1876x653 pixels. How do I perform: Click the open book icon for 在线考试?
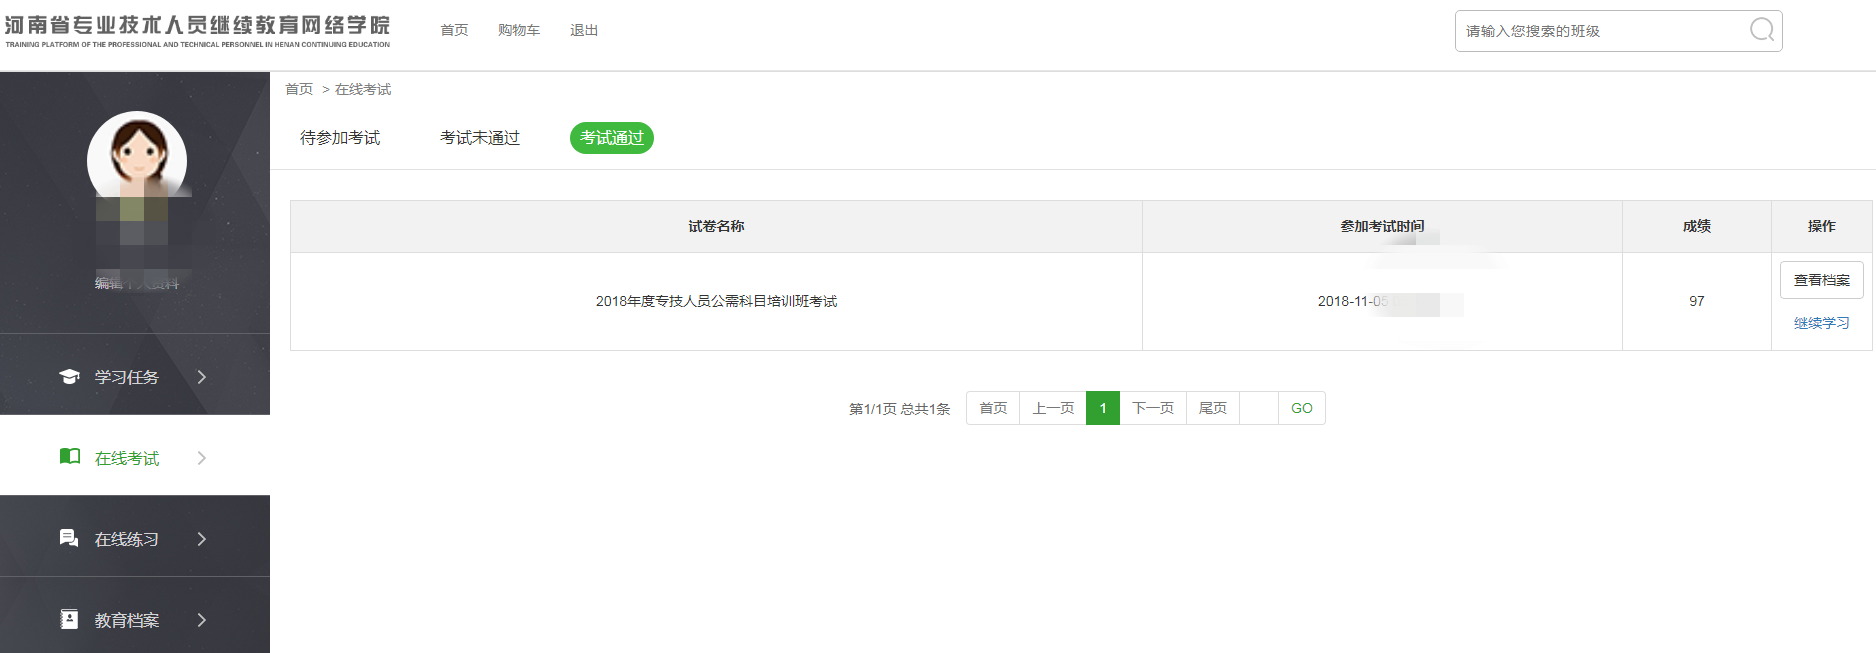pyautogui.click(x=69, y=457)
